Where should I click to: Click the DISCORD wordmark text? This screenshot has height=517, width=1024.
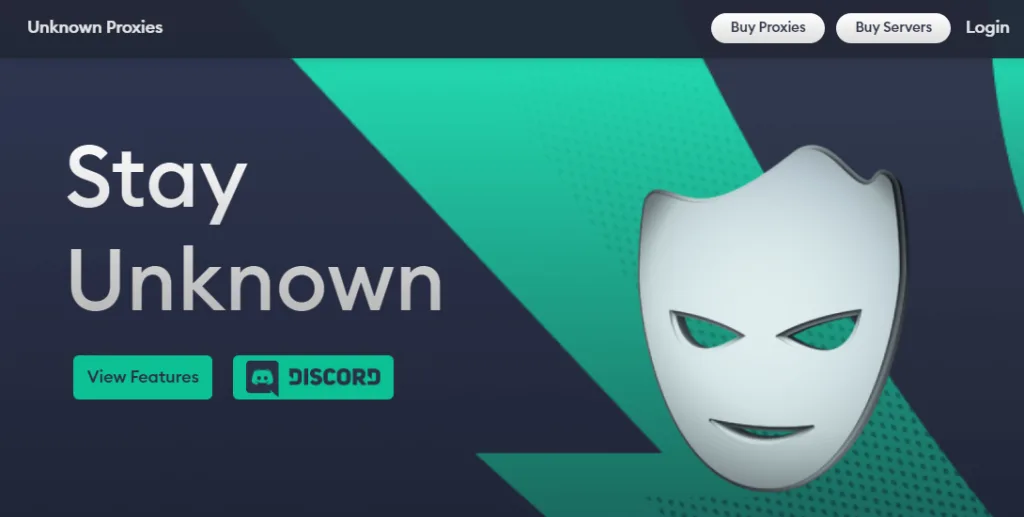pyautogui.click(x=334, y=377)
